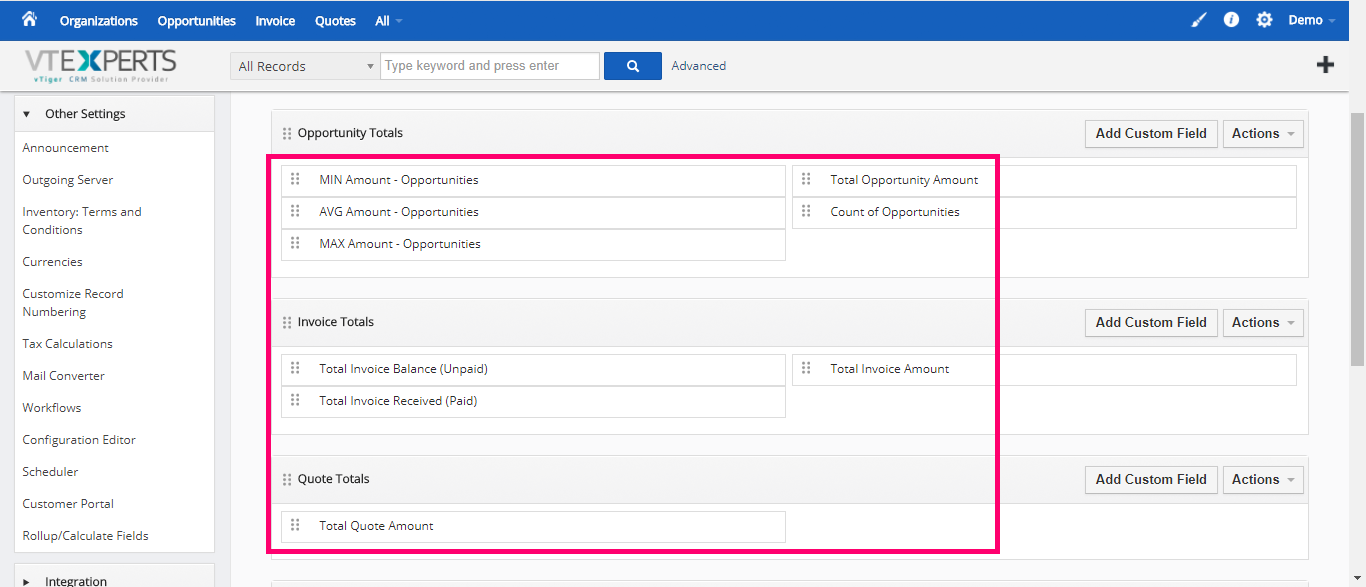The width and height of the screenshot is (1366, 587).
Task: Open the Advanced search link
Action: [699, 66]
